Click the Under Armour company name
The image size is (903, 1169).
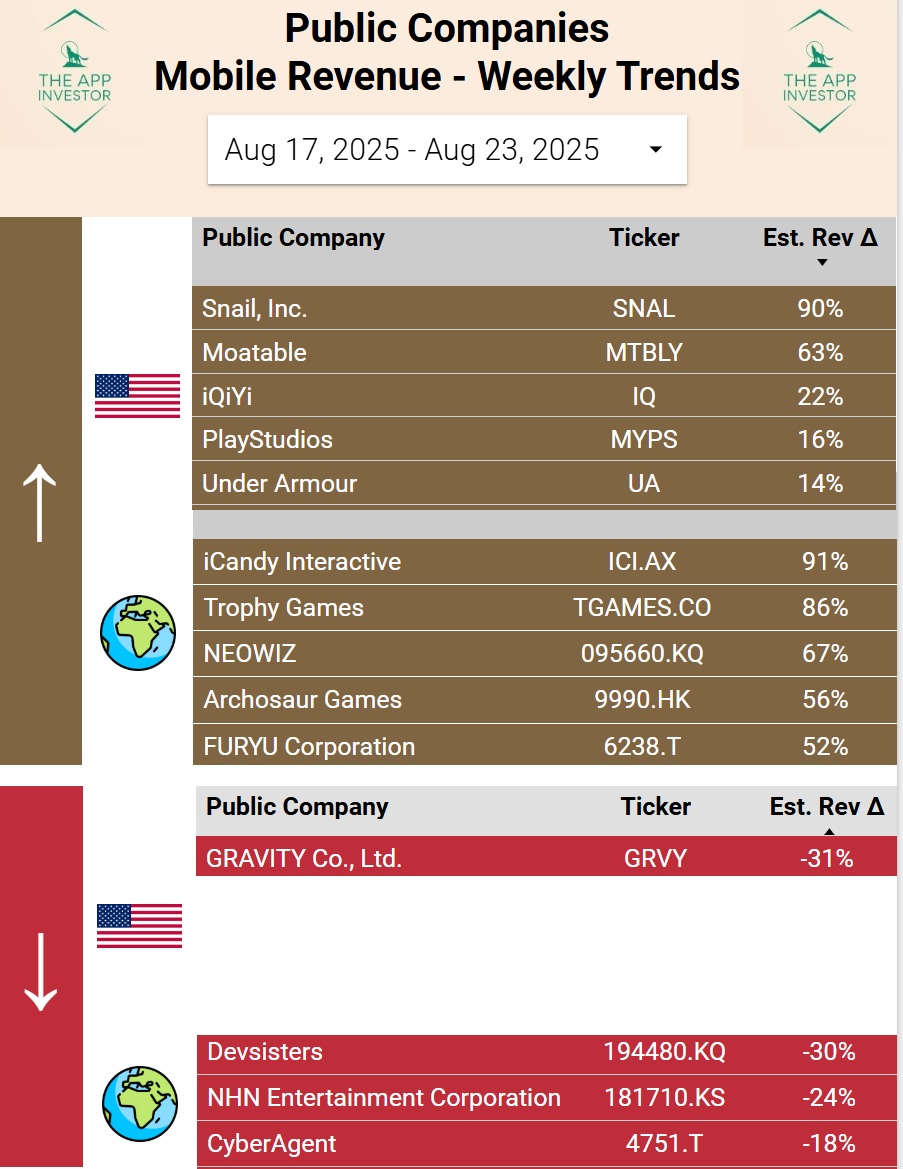pos(280,484)
